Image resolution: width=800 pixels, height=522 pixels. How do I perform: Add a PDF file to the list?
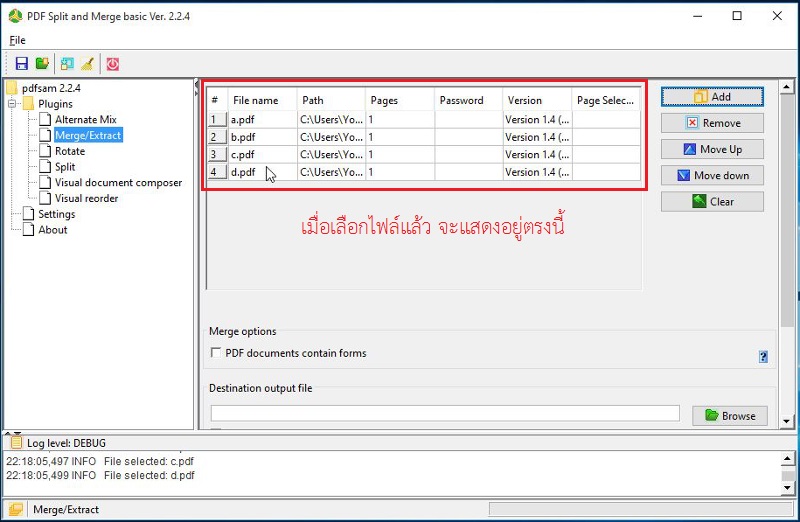tap(712, 96)
